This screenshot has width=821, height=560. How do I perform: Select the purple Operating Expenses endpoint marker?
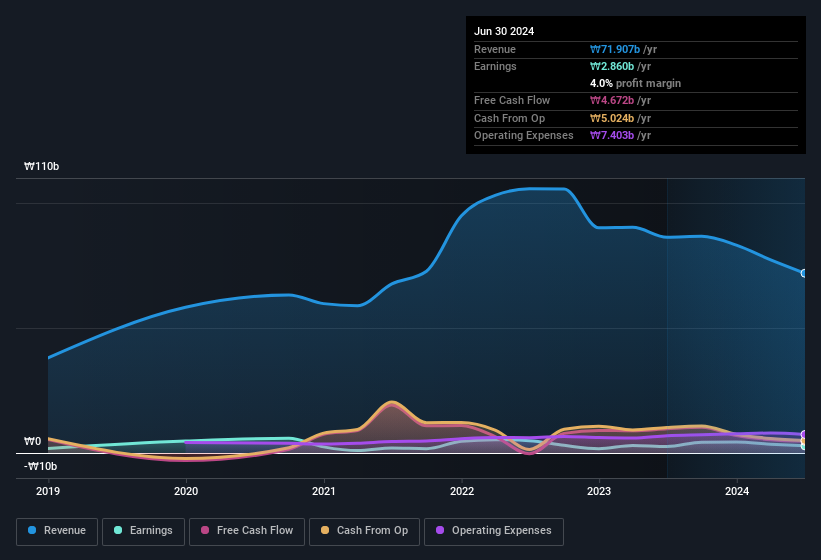click(804, 434)
